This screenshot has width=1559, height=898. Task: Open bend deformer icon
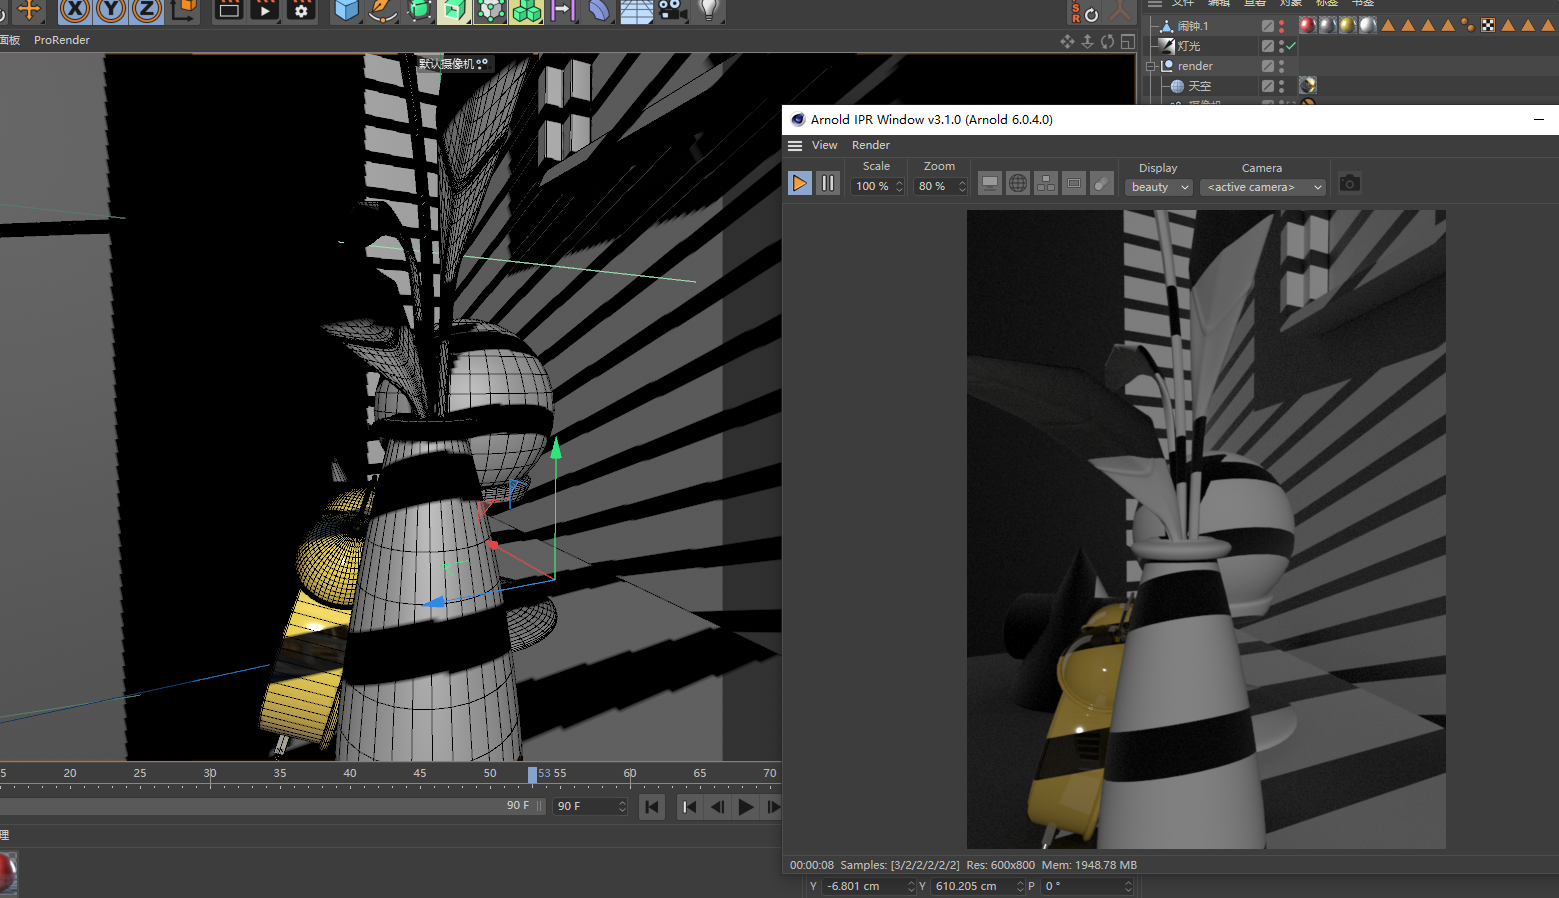(598, 11)
